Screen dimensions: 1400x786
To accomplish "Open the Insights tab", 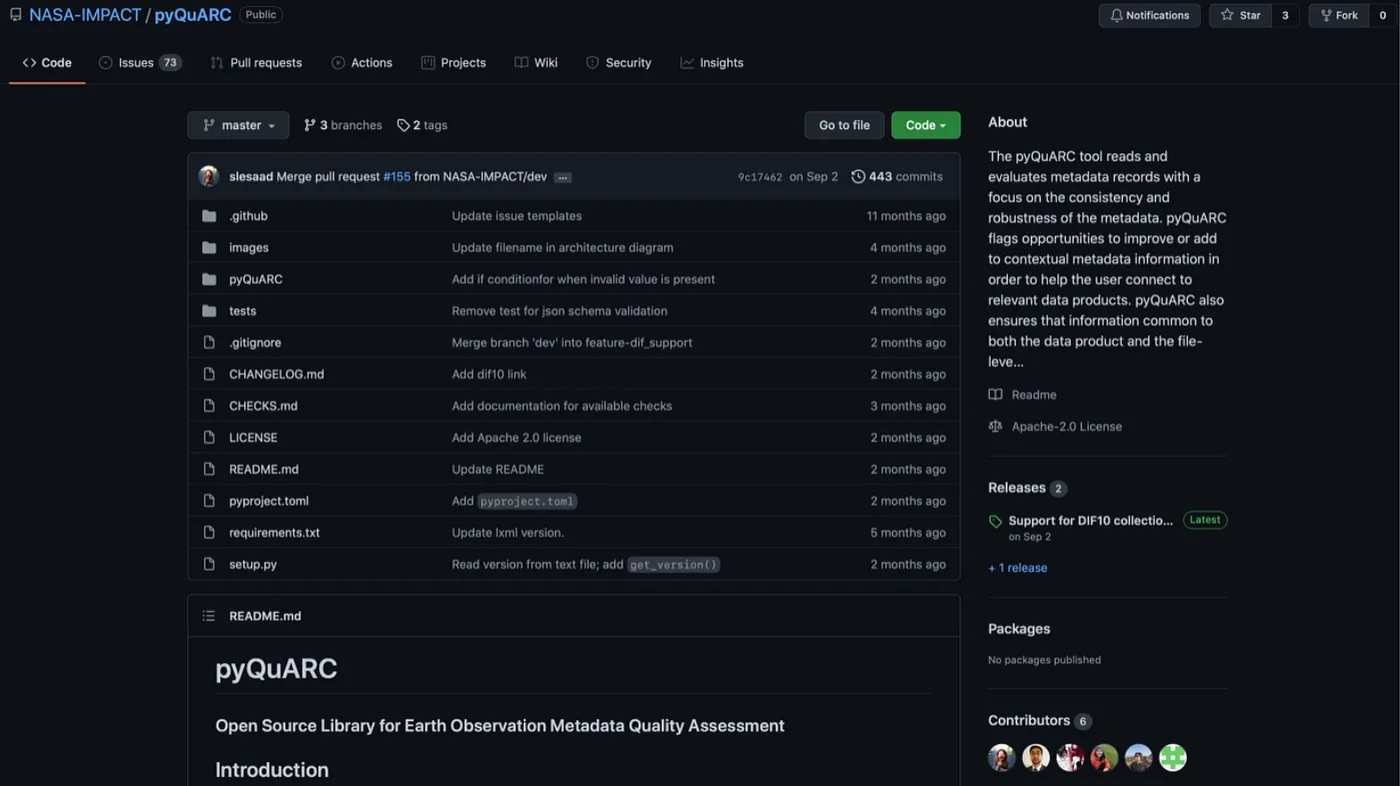I will [x=712, y=62].
